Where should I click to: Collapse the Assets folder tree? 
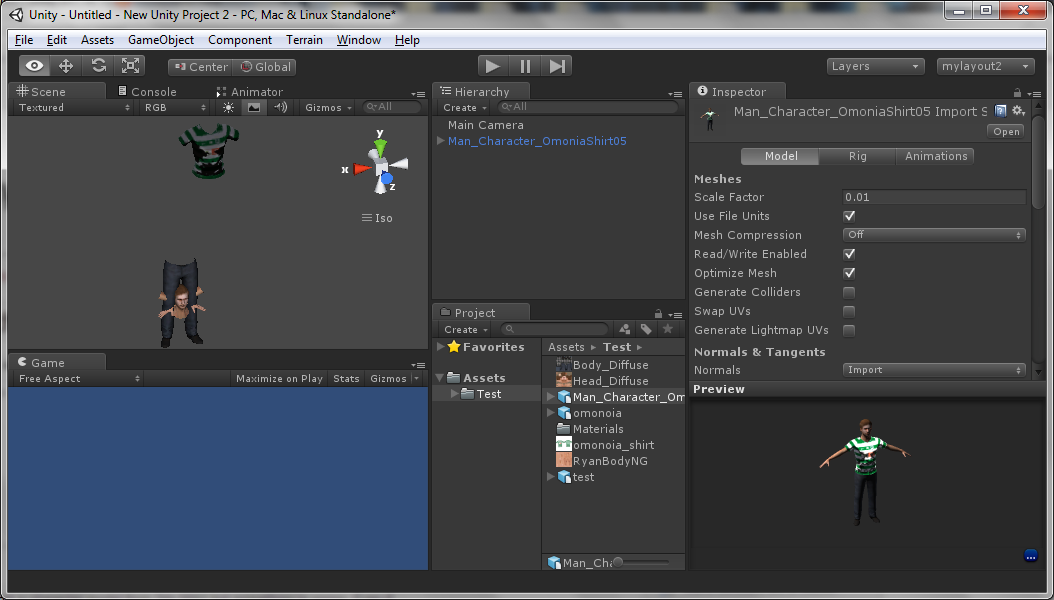440,378
